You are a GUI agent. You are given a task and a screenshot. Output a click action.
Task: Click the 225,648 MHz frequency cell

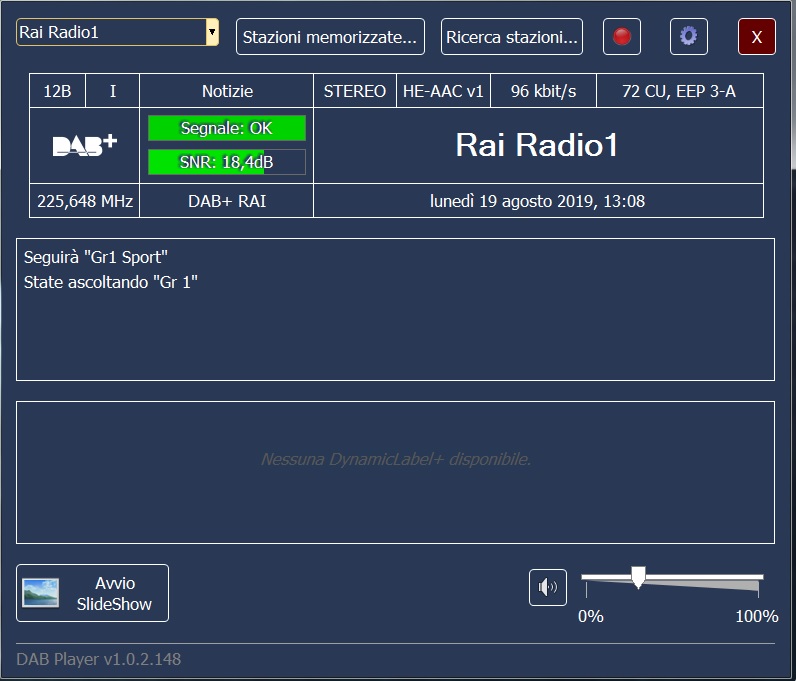[85, 201]
